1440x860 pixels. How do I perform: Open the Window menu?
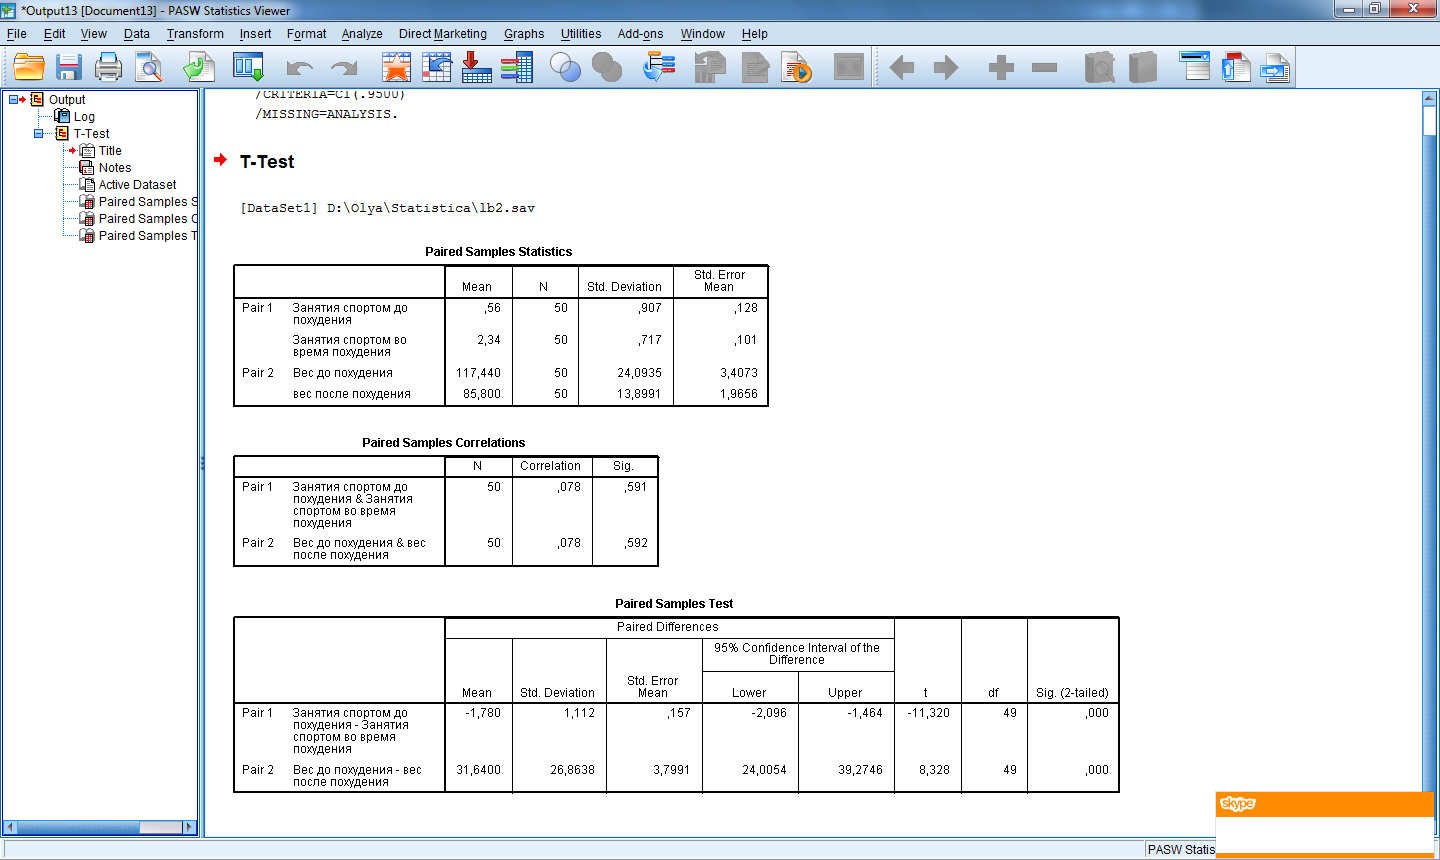702,33
